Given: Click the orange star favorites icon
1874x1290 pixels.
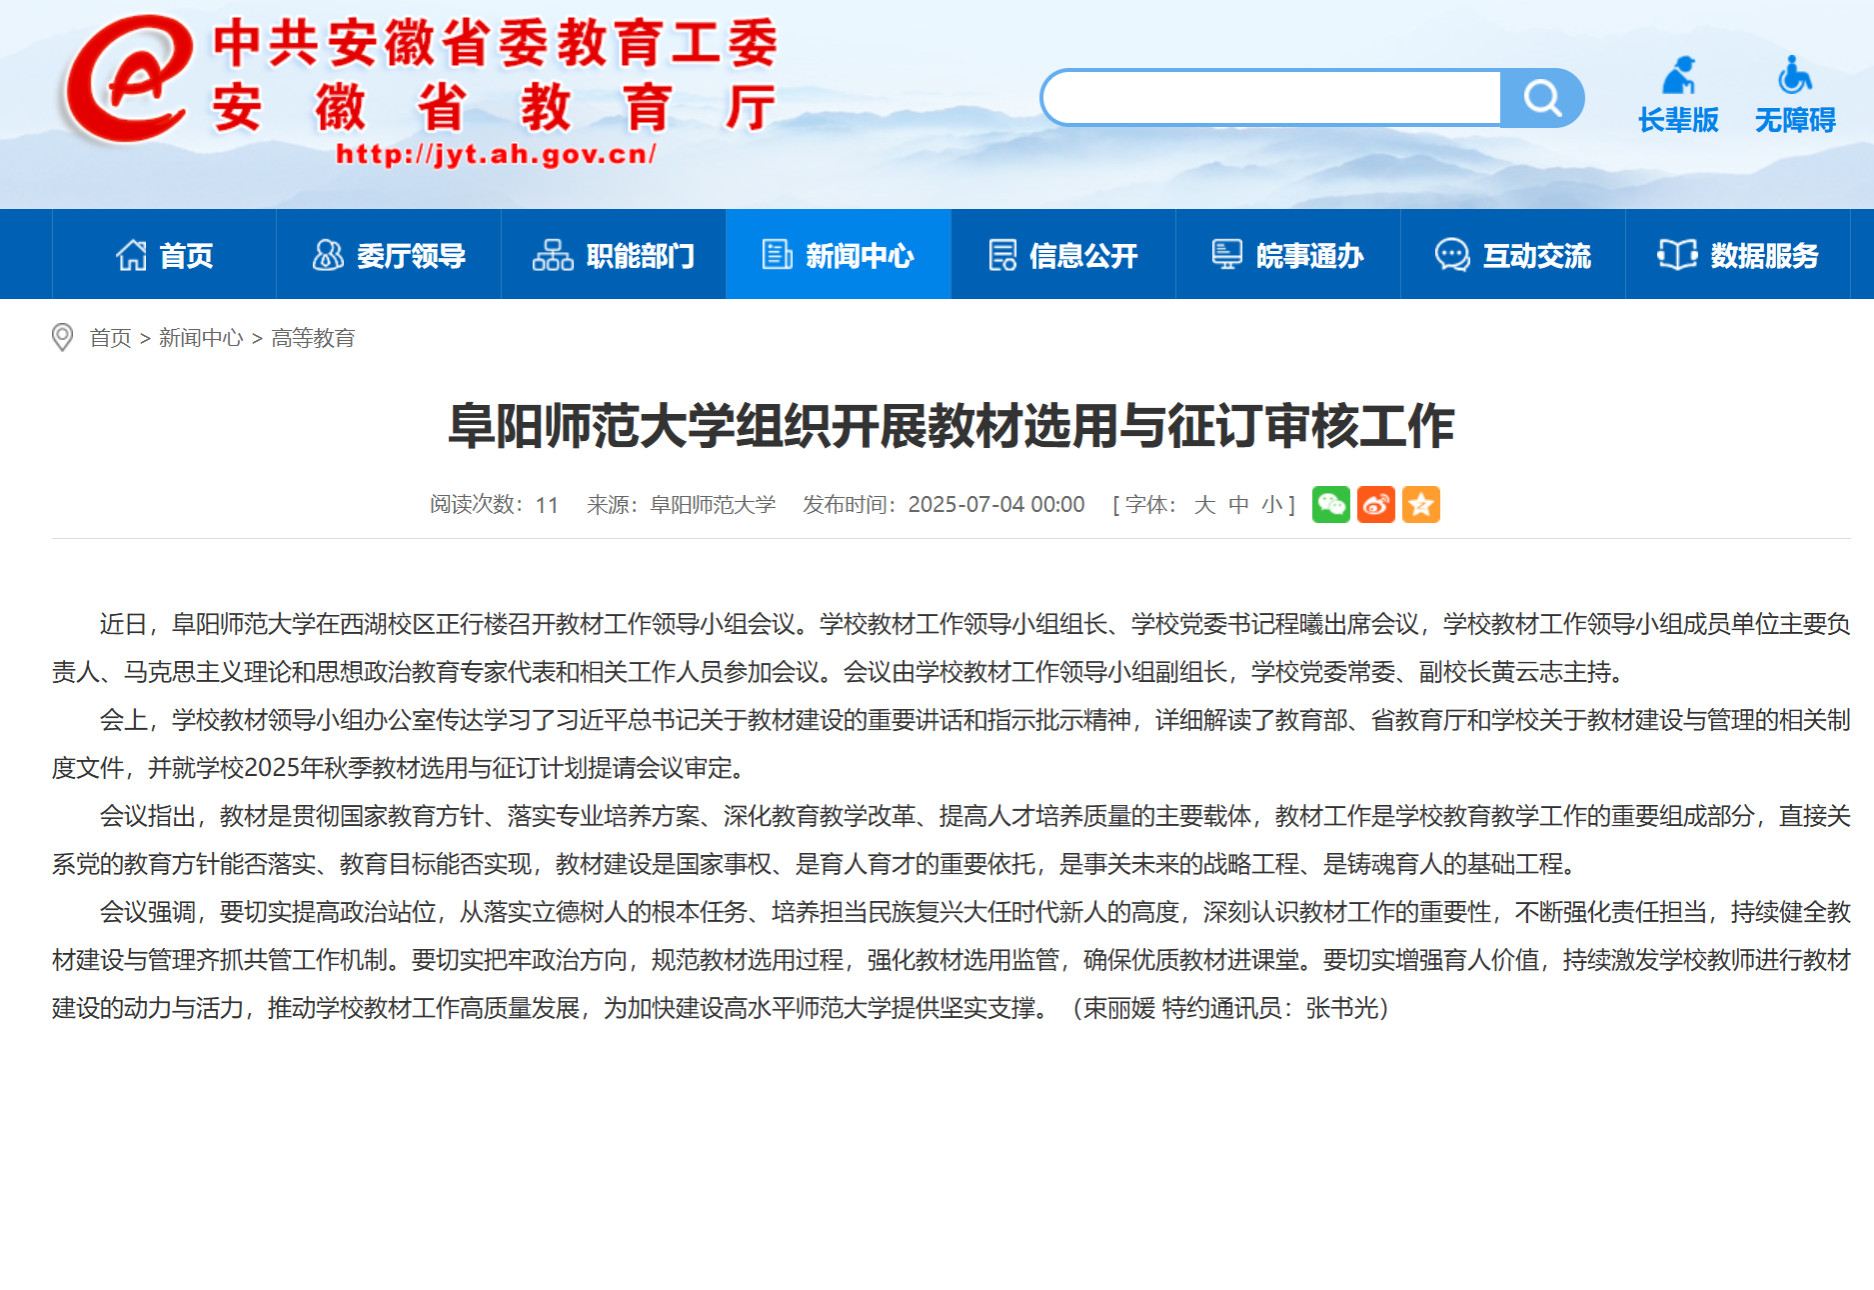Looking at the screenshot, I should click(1420, 504).
